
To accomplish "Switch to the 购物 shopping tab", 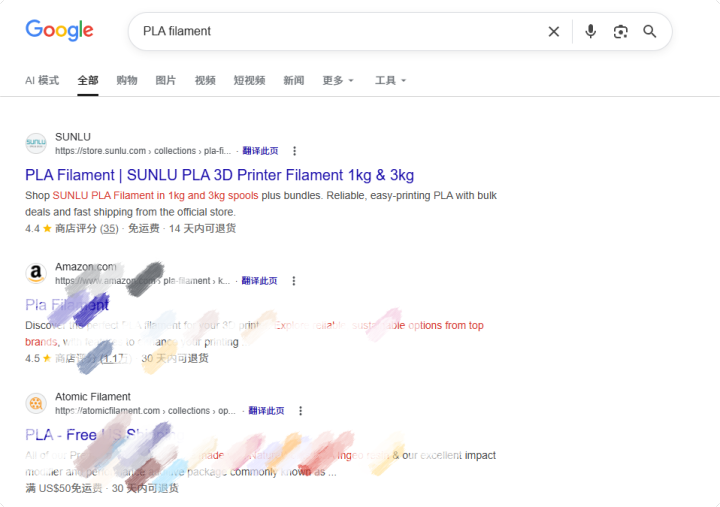I will point(127,81).
